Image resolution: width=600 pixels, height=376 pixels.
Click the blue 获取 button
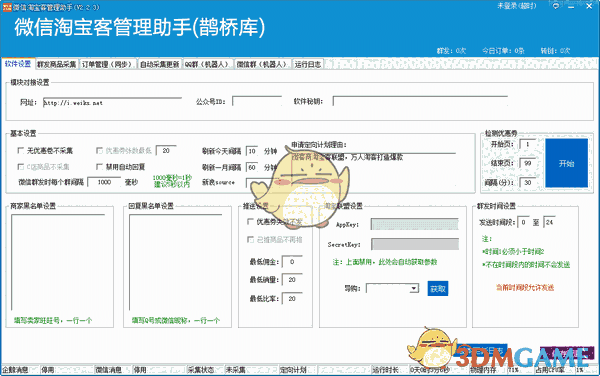[x=438, y=289]
